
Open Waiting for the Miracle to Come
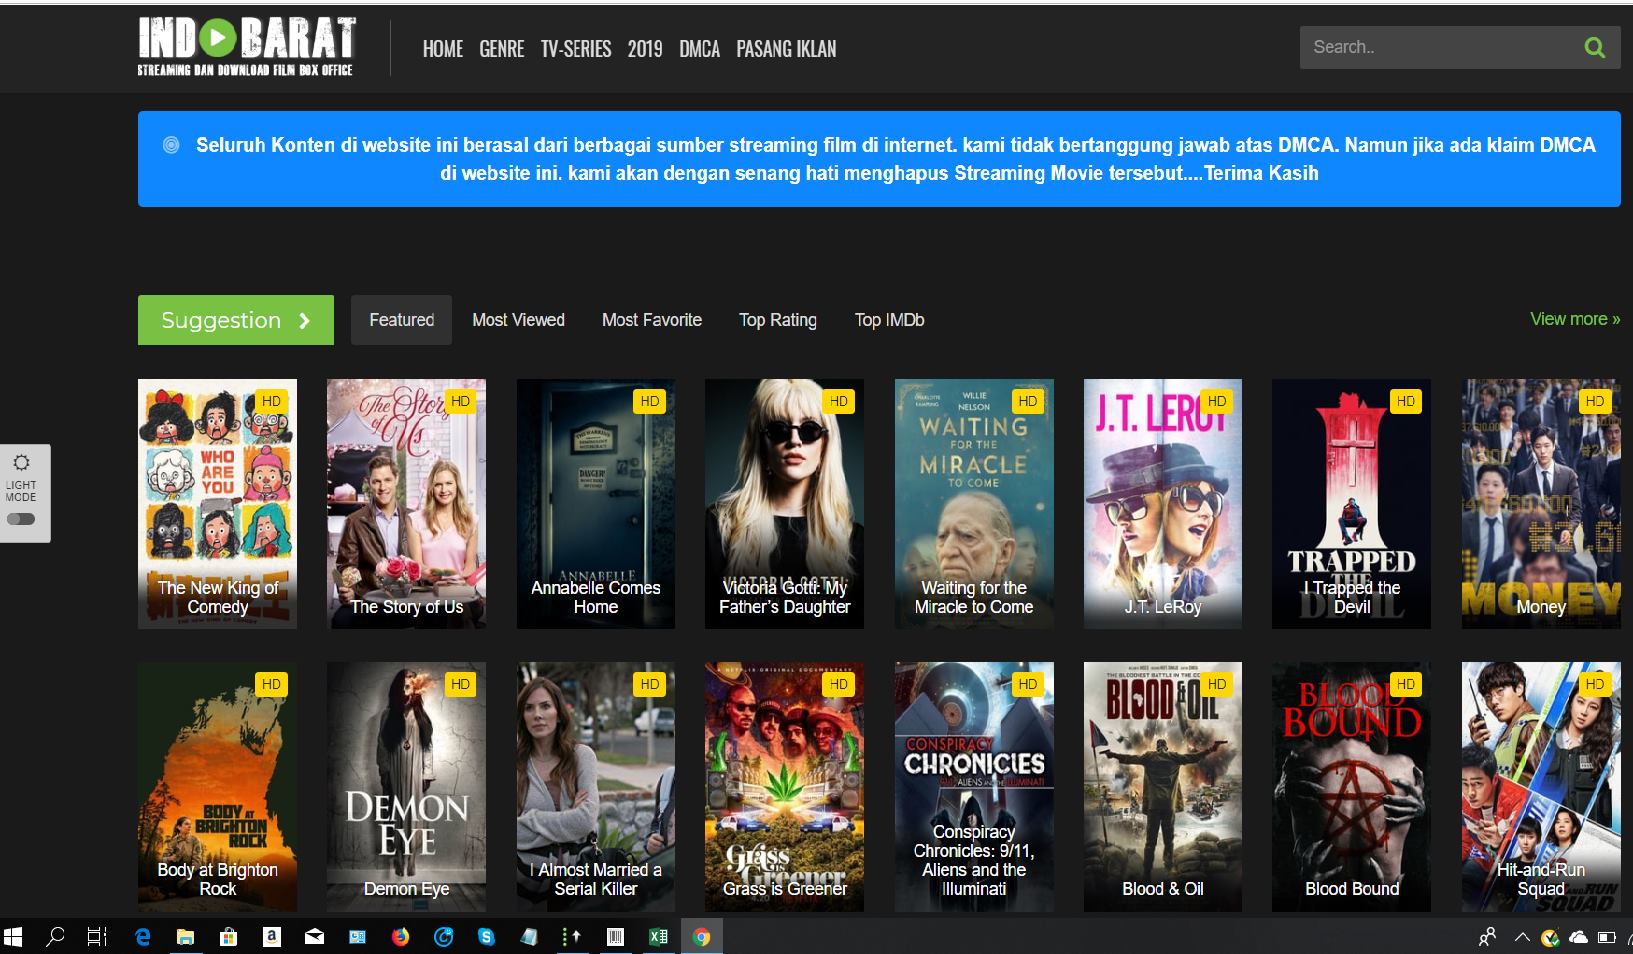tap(974, 504)
